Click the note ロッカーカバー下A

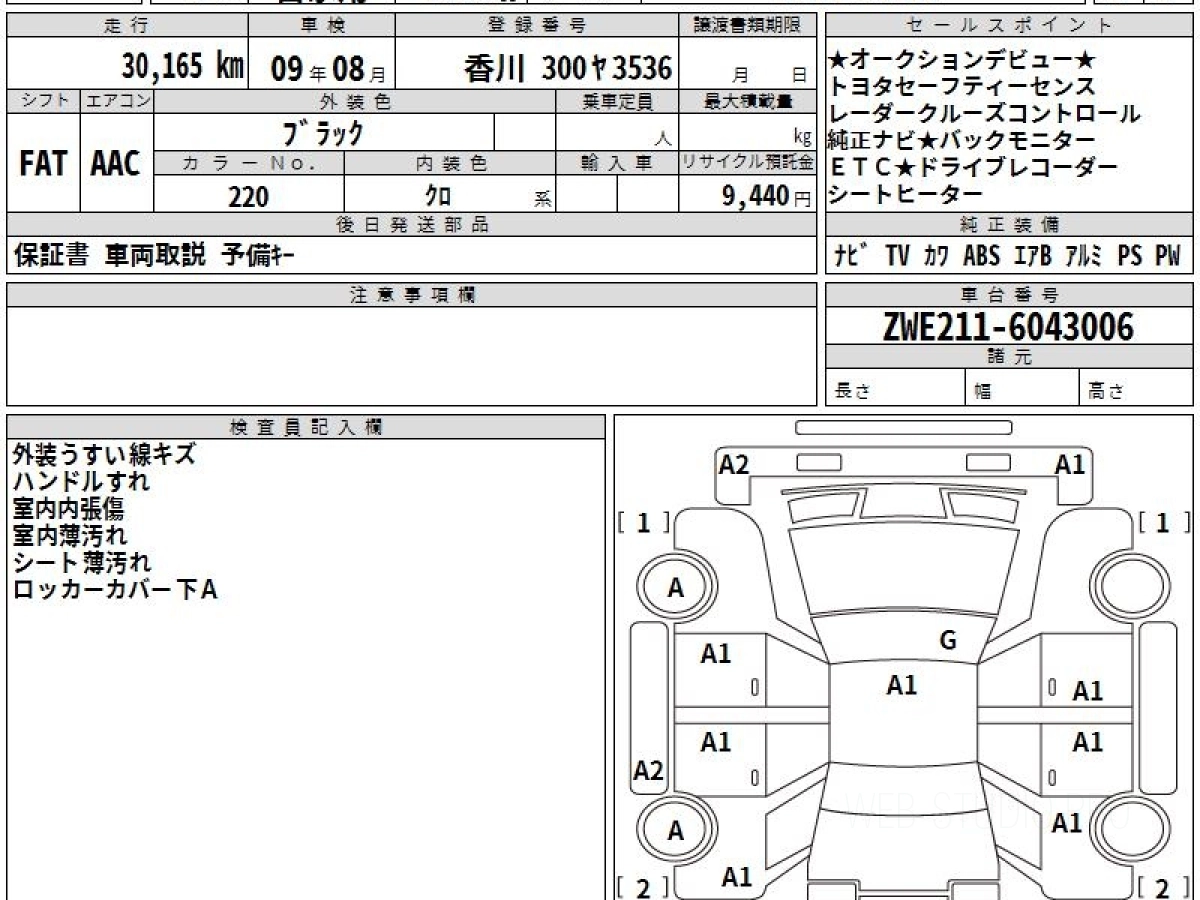114,589
